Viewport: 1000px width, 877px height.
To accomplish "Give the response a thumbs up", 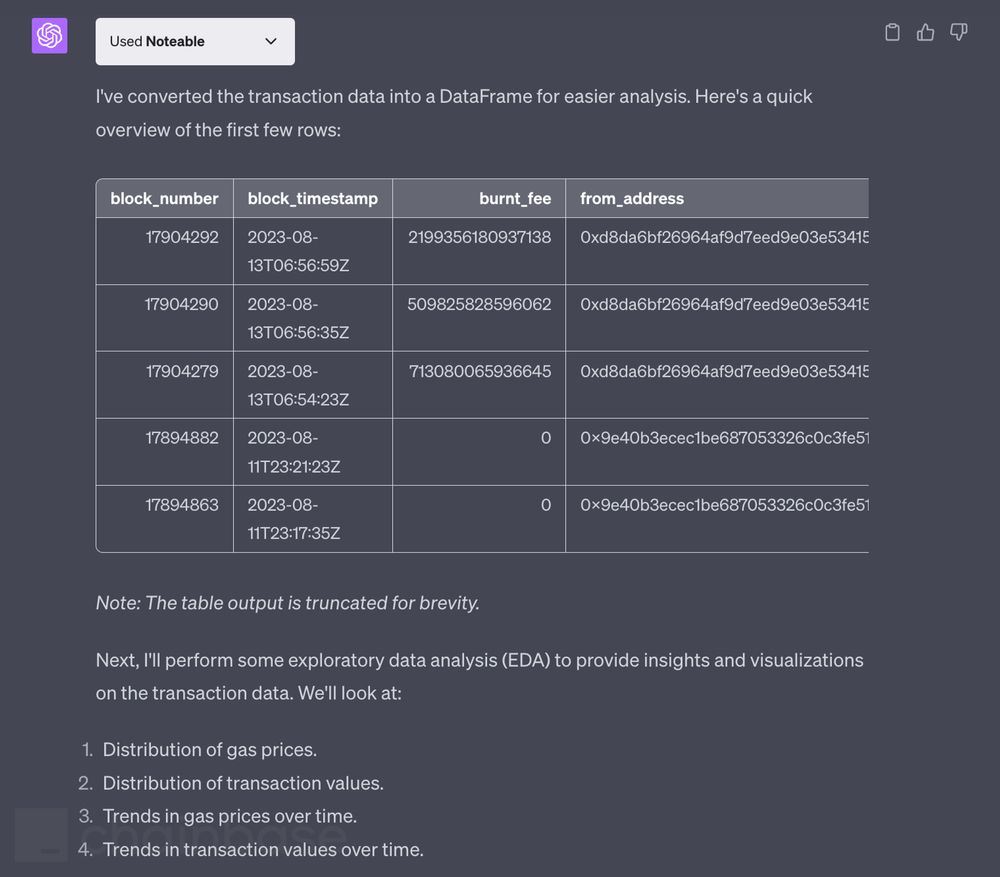I will coord(926,33).
